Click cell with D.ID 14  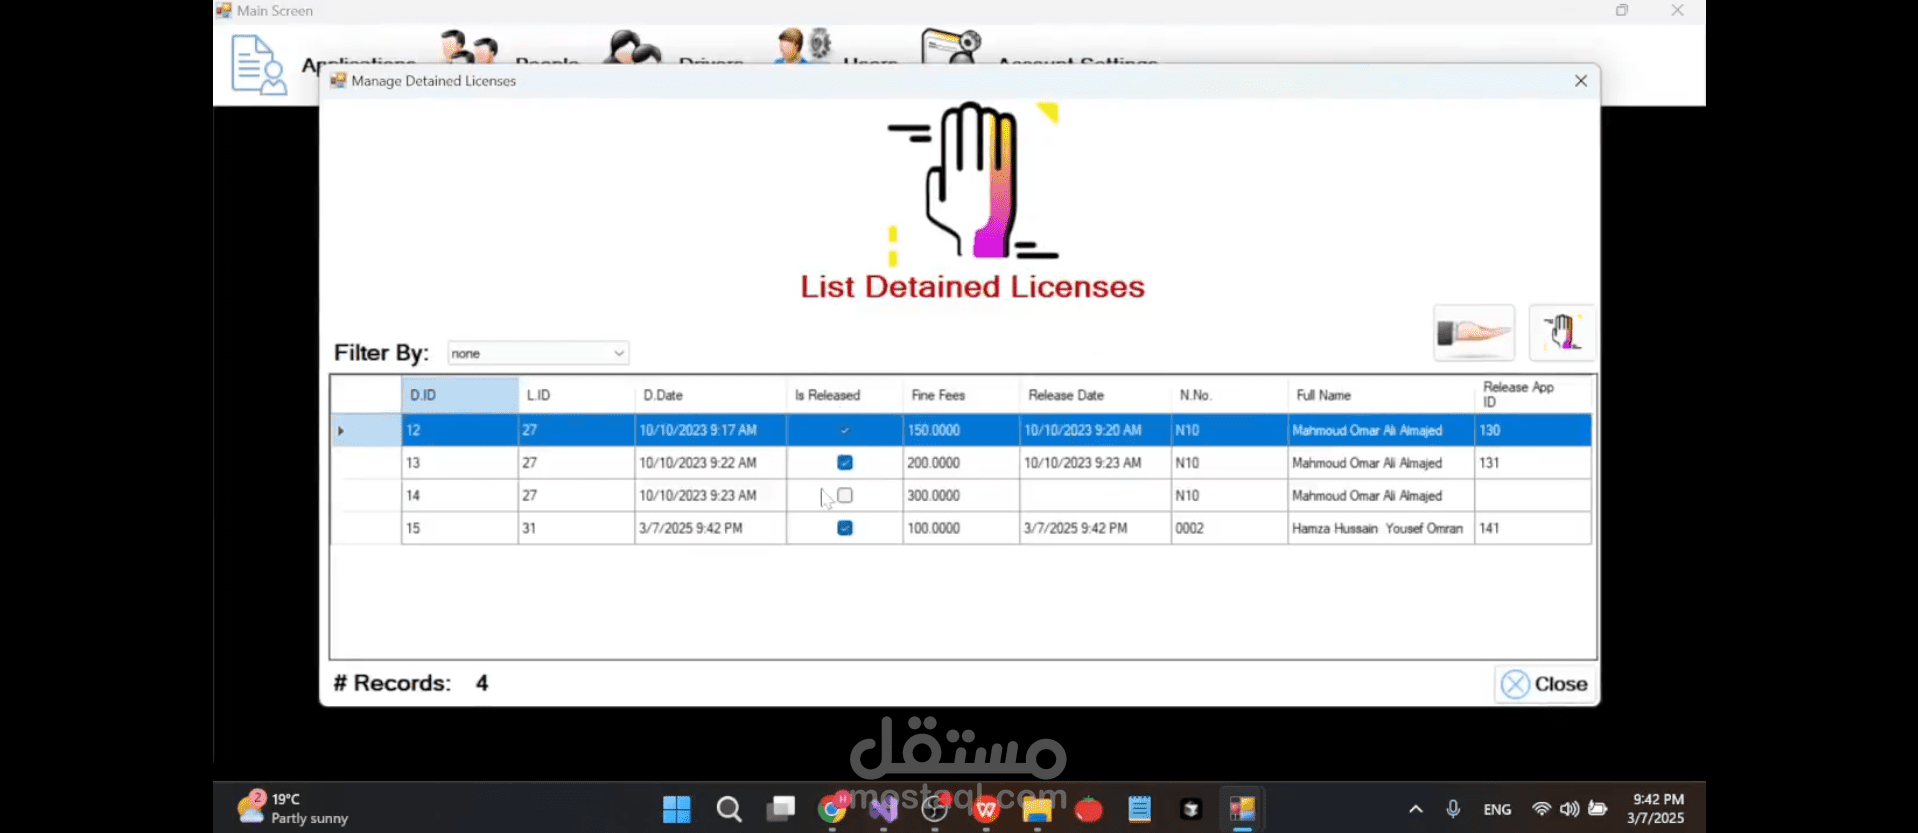coord(460,495)
